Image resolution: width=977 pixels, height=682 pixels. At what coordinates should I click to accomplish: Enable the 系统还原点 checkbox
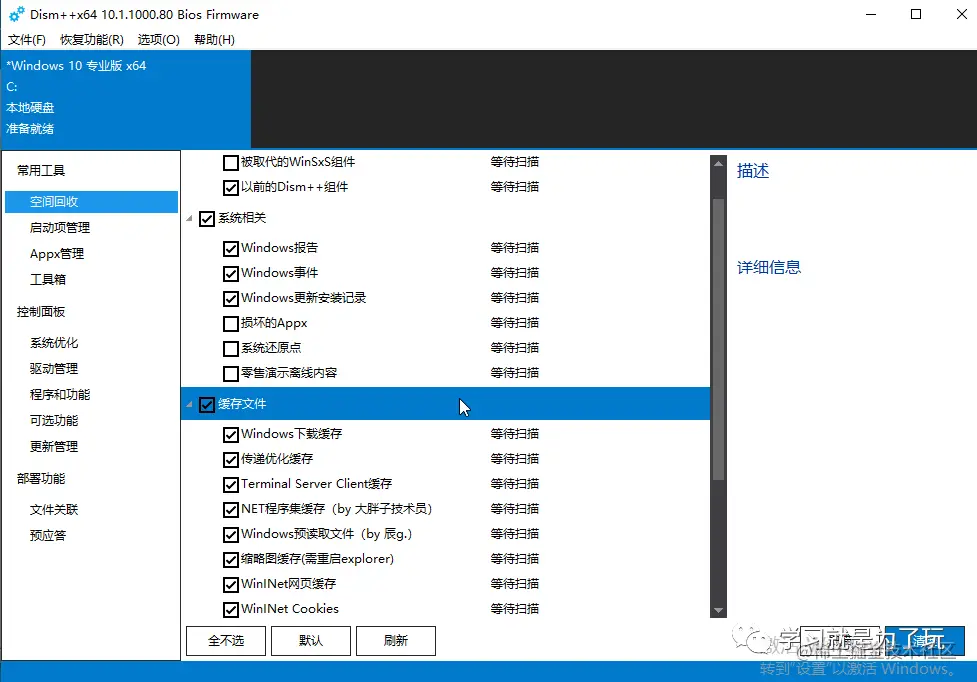(229, 347)
